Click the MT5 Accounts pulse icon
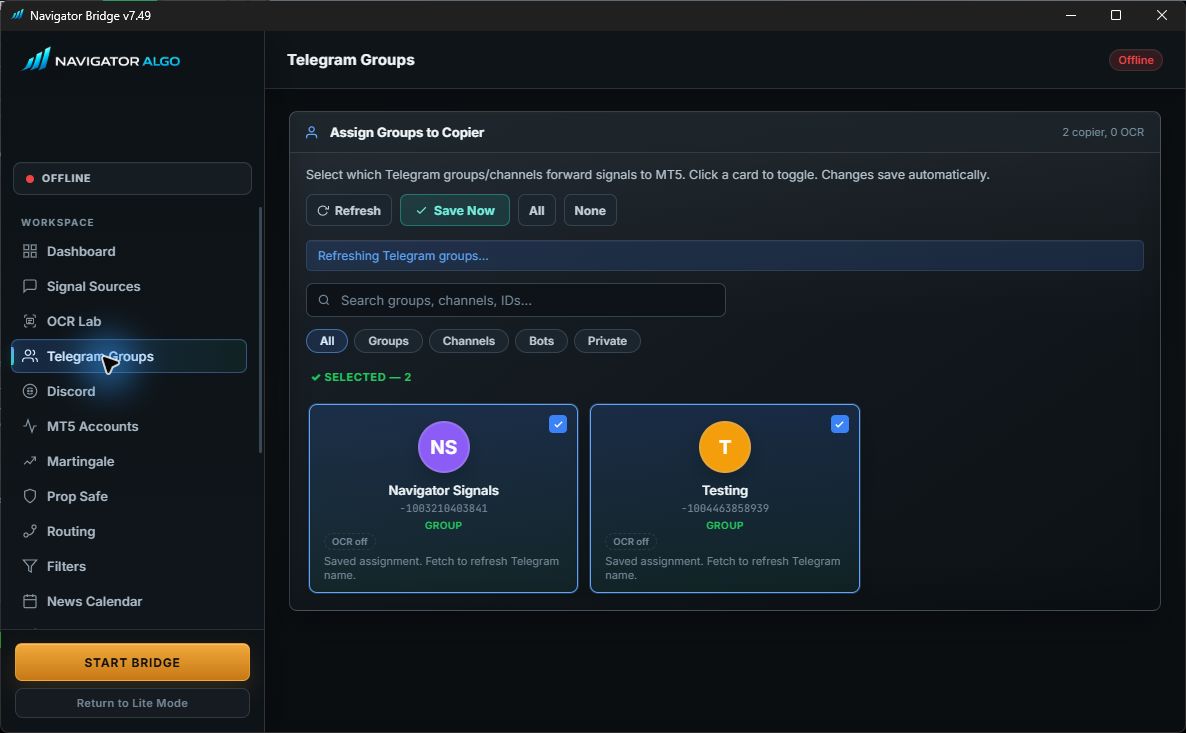 pyautogui.click(x=29, y=426)
